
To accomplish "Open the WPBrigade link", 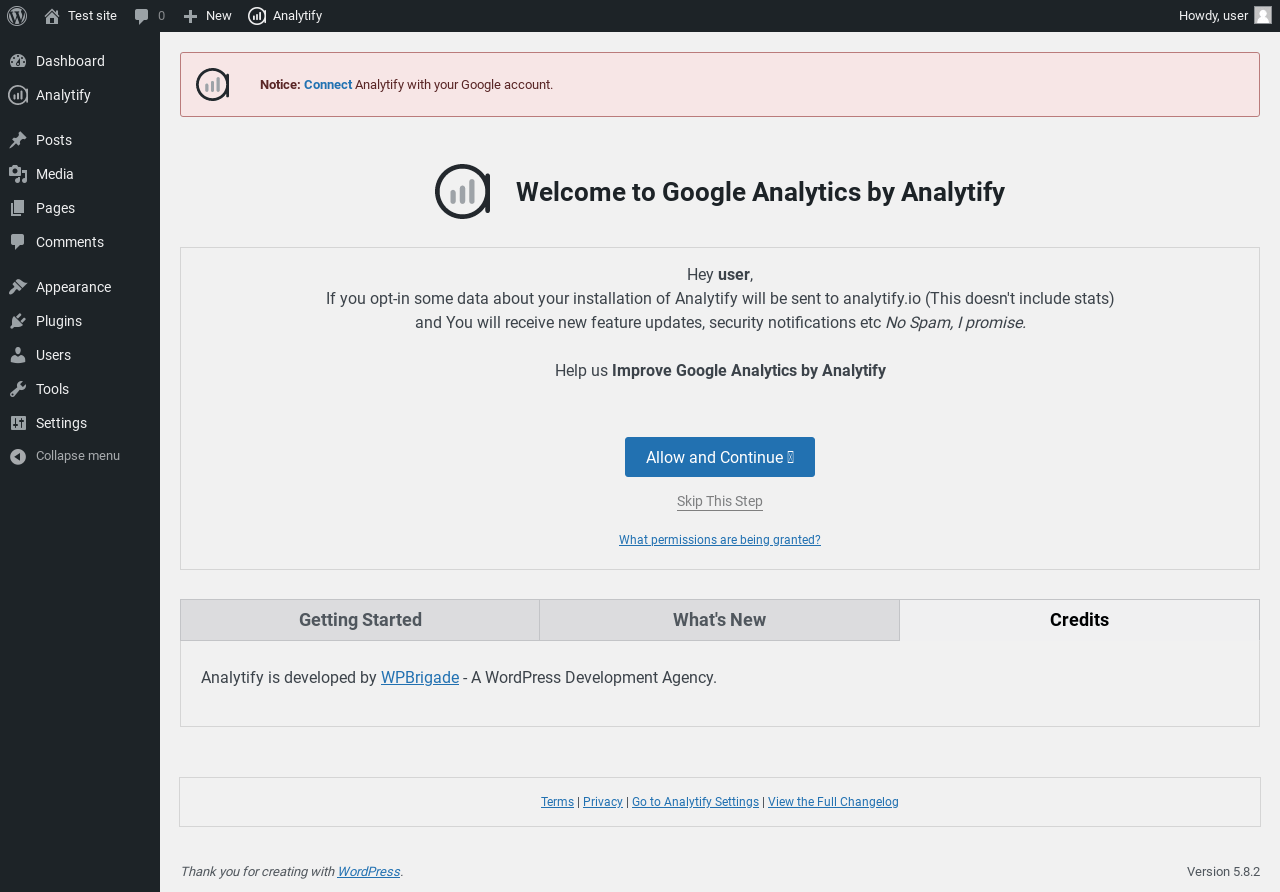I will point(420,678).
